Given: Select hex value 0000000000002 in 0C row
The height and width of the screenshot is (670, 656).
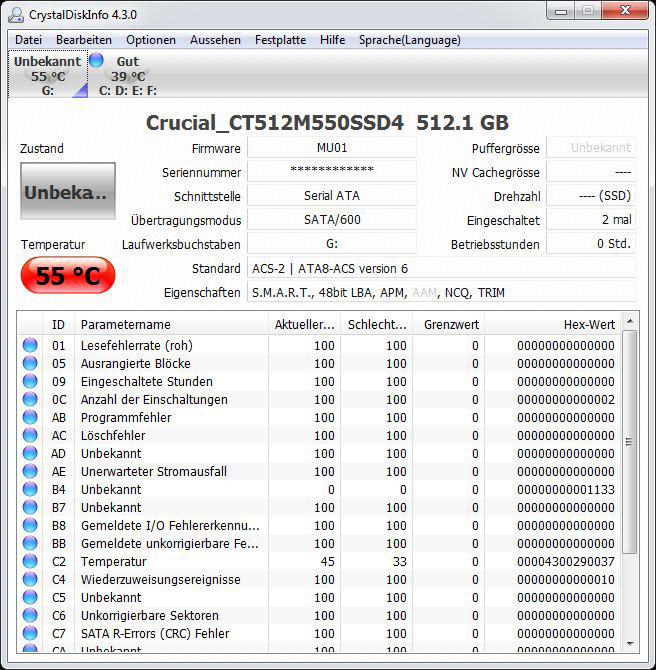Looking at the screenshot, I should pyautogui.click(x=565, y=400).
